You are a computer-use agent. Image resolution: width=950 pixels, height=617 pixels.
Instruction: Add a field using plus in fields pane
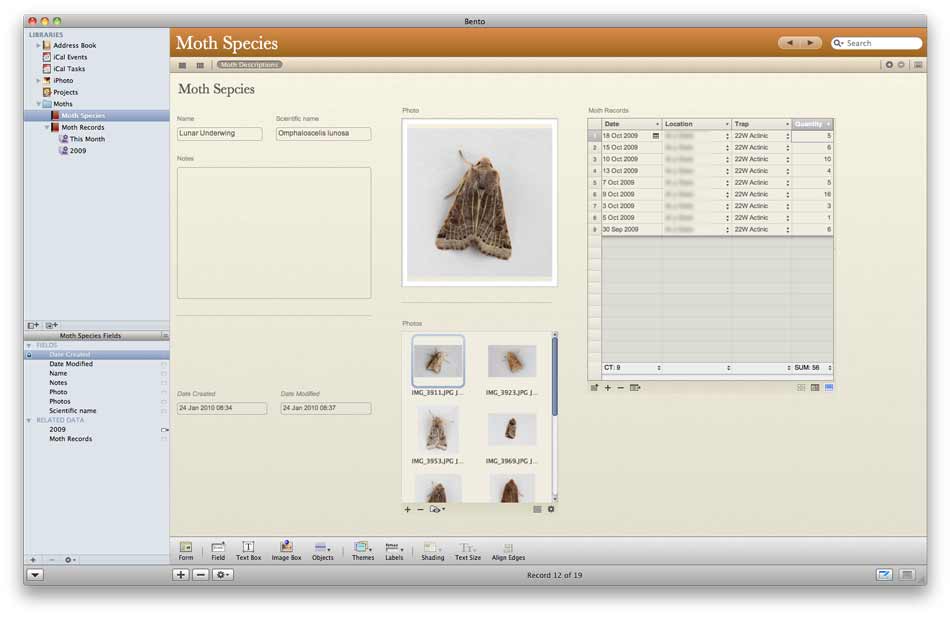(33, 559)
